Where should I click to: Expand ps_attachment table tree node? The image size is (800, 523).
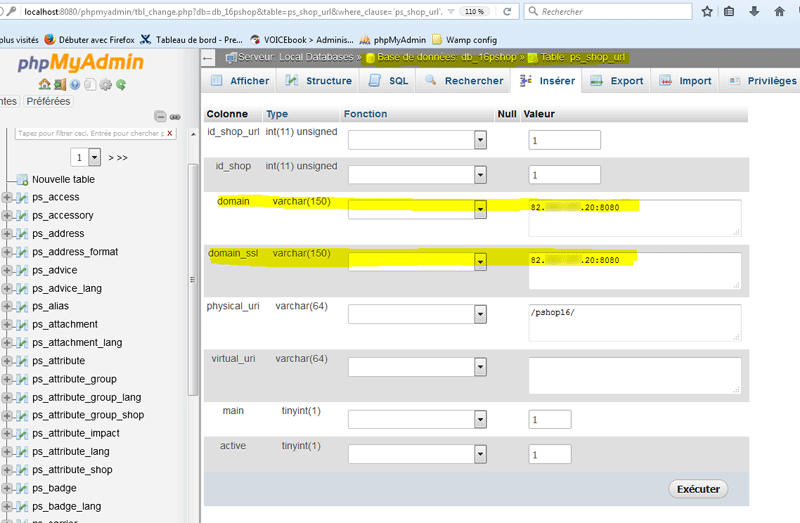click(x=7, y=325)
